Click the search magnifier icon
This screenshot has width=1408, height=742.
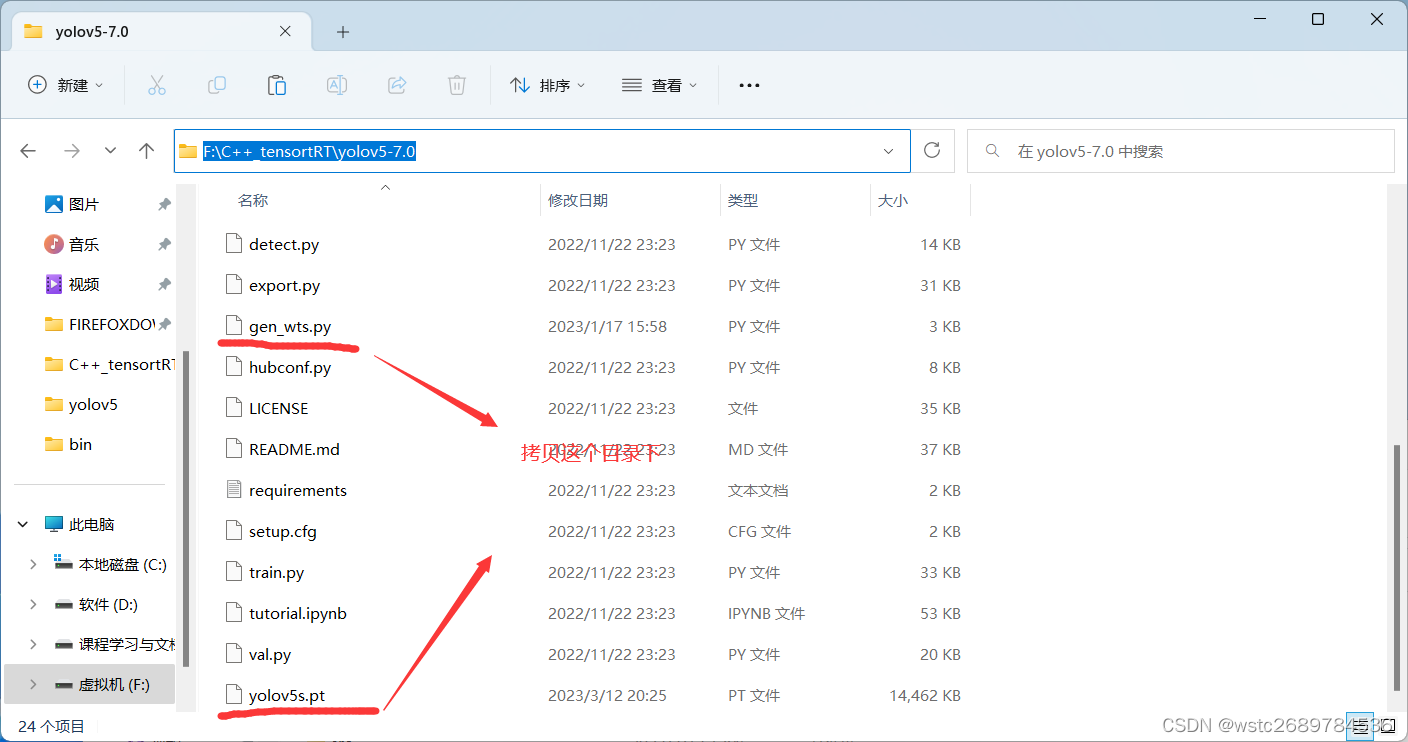(x=993, y=151)
